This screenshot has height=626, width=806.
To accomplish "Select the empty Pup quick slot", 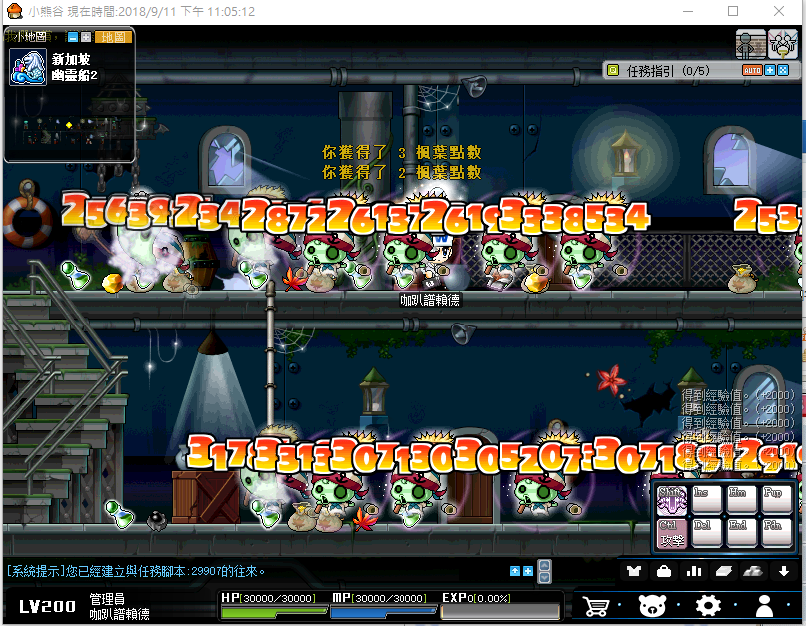I will [777, 500].
